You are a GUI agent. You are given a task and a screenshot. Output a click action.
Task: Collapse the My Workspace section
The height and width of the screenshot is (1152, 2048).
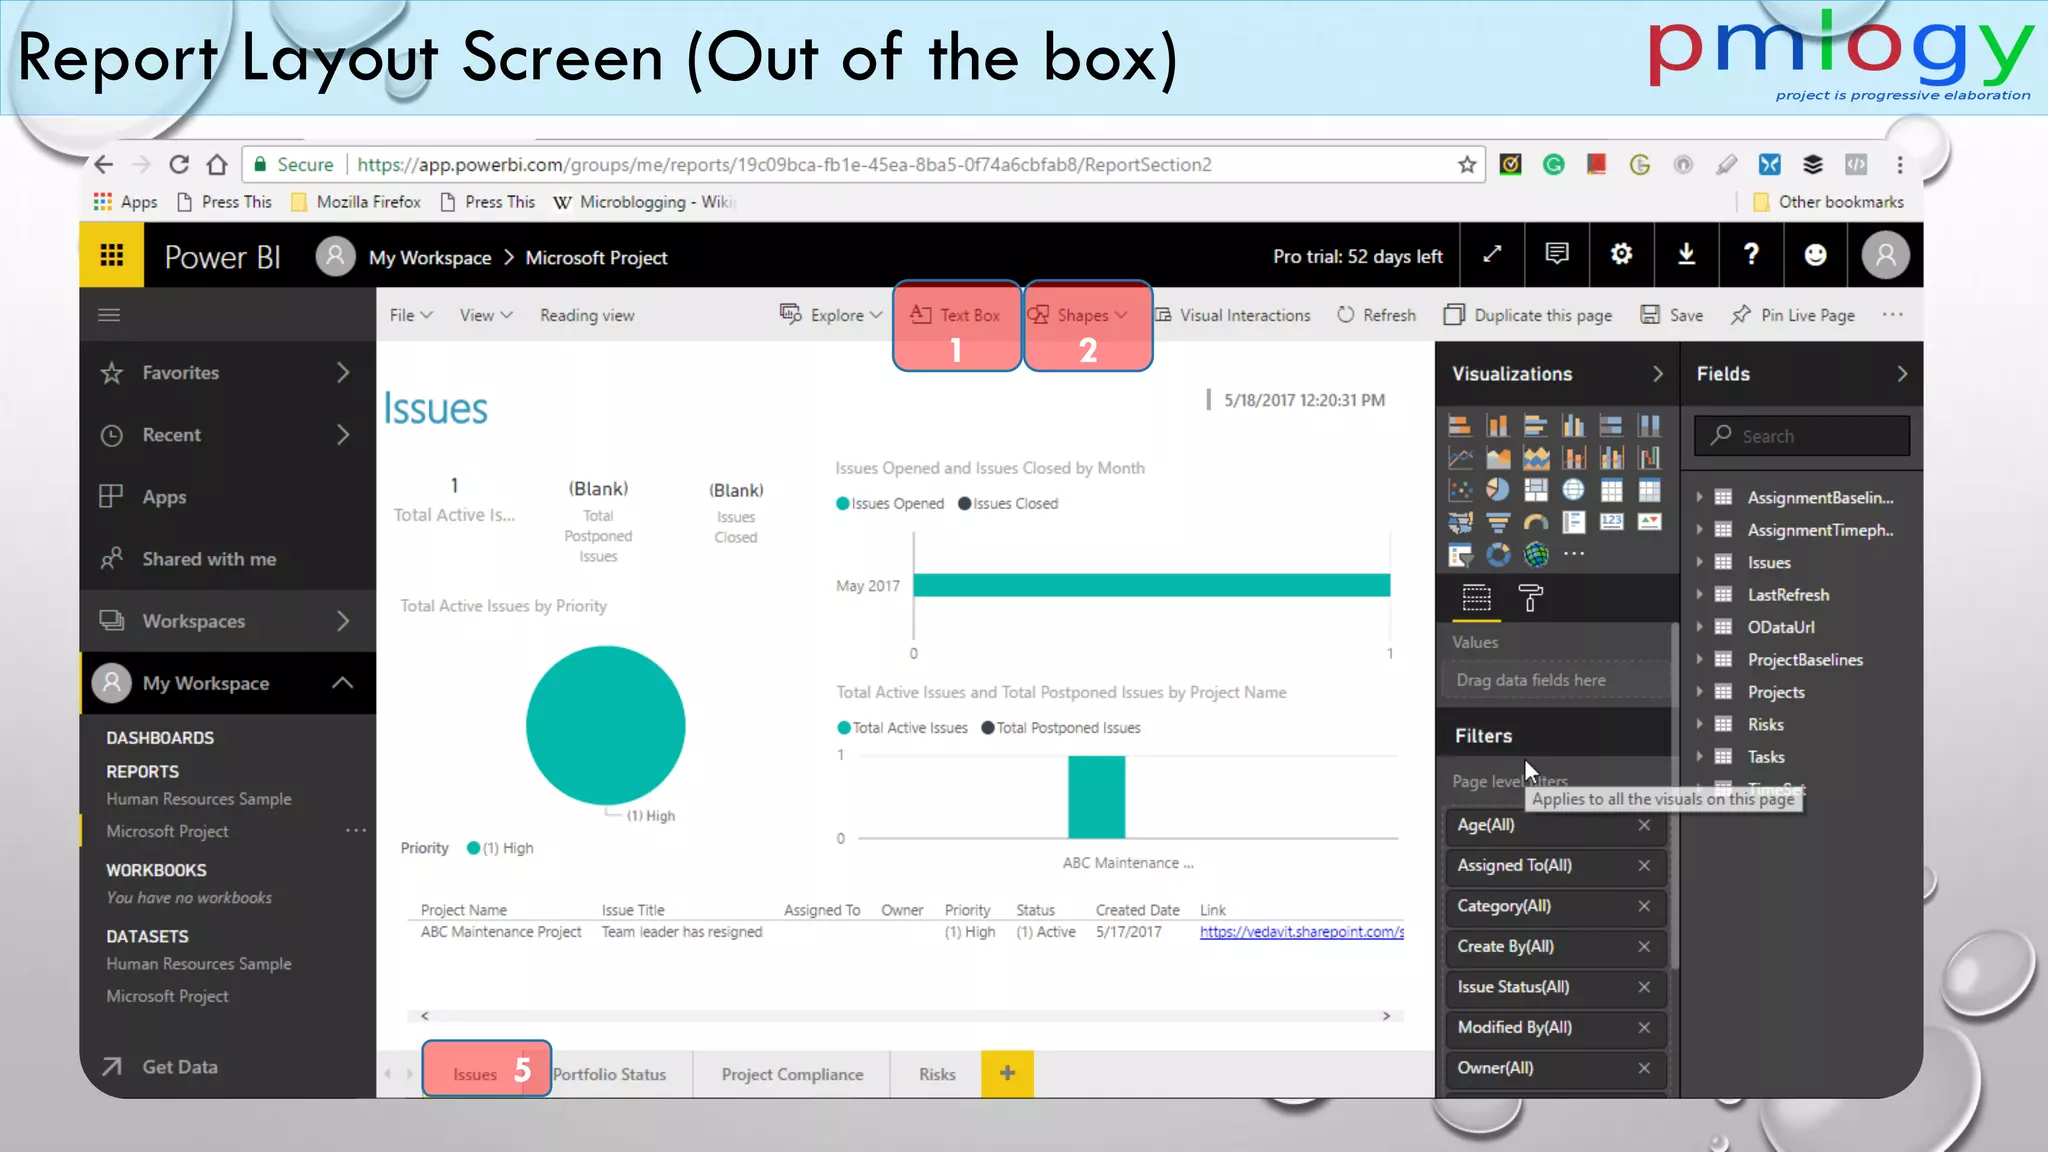342,683
